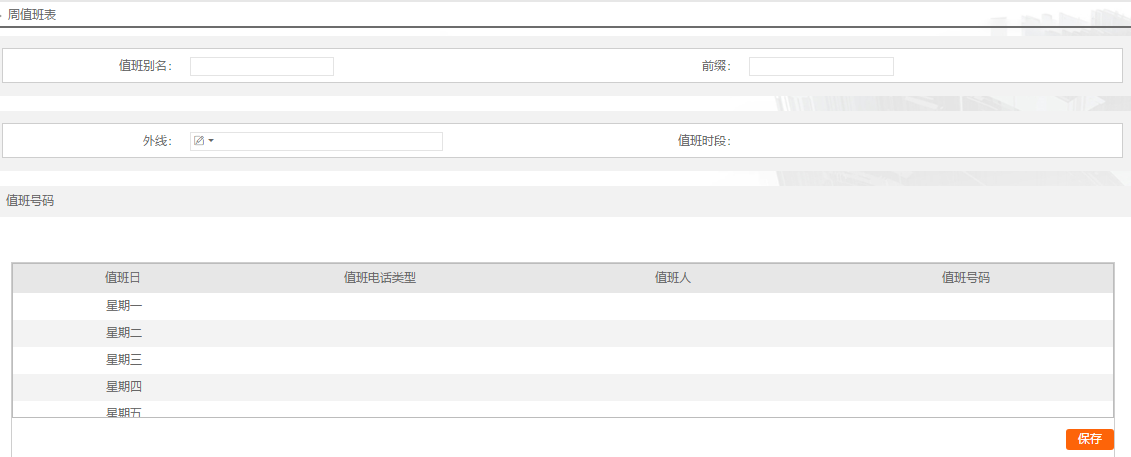
Task: Select the 值班人 column header
Action: [673, 278]
